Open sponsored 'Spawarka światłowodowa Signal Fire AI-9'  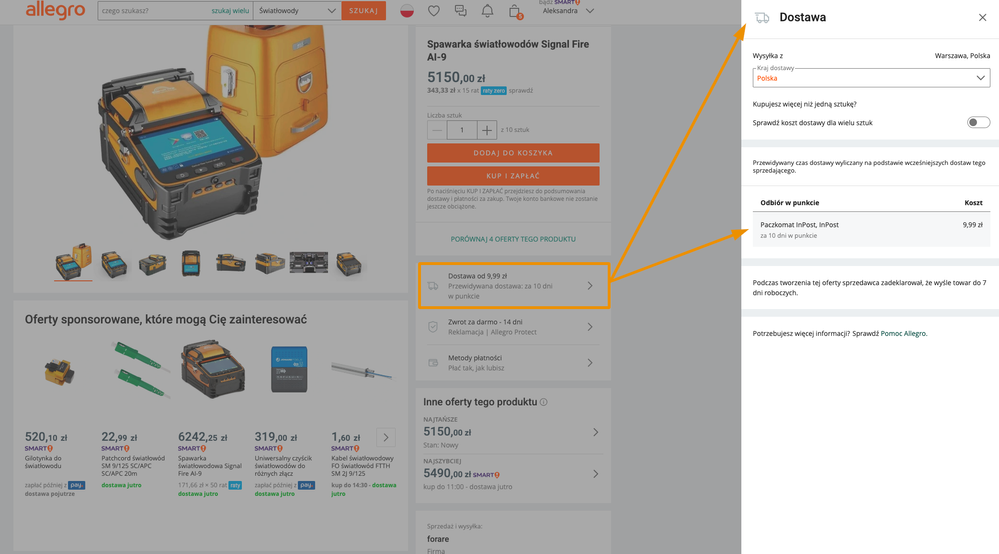click(210, 465)
